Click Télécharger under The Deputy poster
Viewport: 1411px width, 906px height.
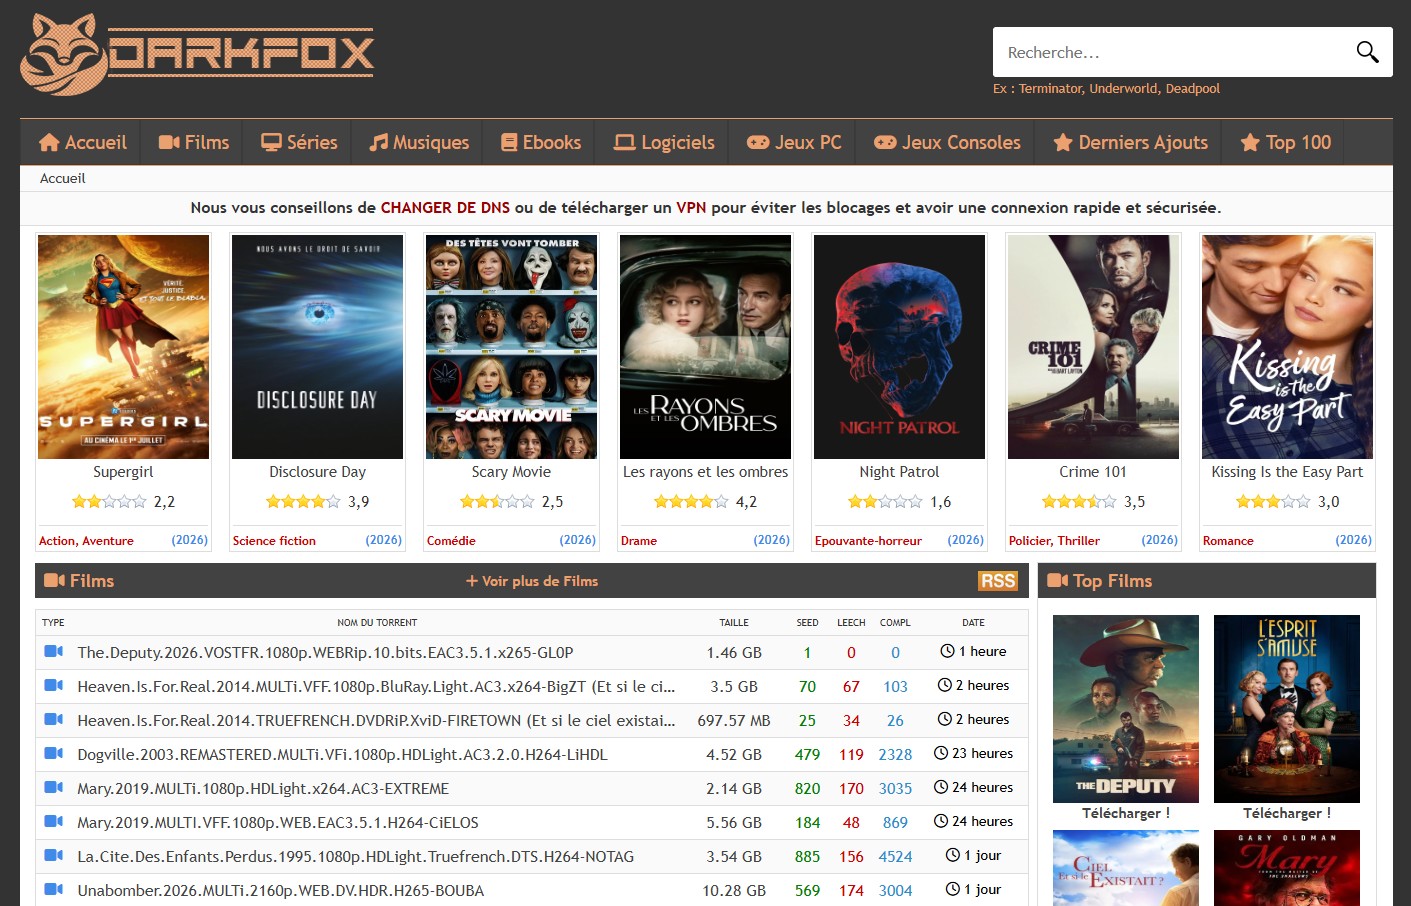coord(1126,813)
